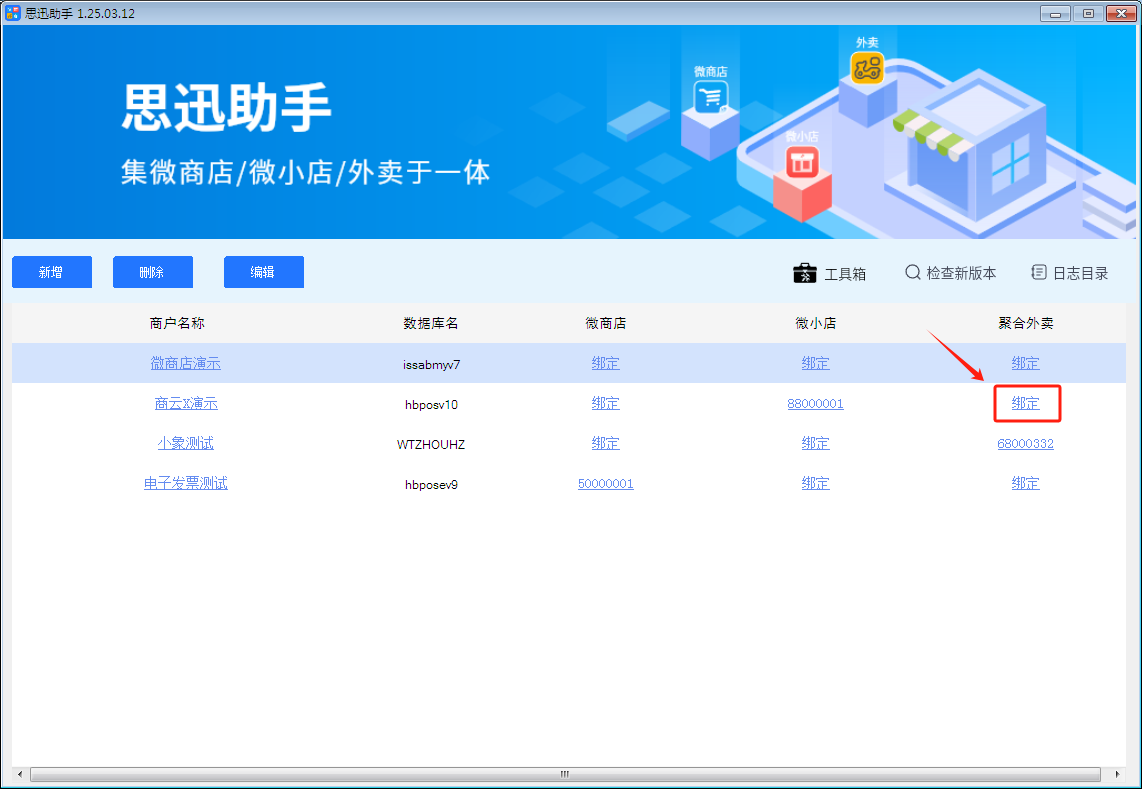1142x789 pixels.
Task: Select database name cell WTZHOUHZ
Action: (x=430, y=444)
